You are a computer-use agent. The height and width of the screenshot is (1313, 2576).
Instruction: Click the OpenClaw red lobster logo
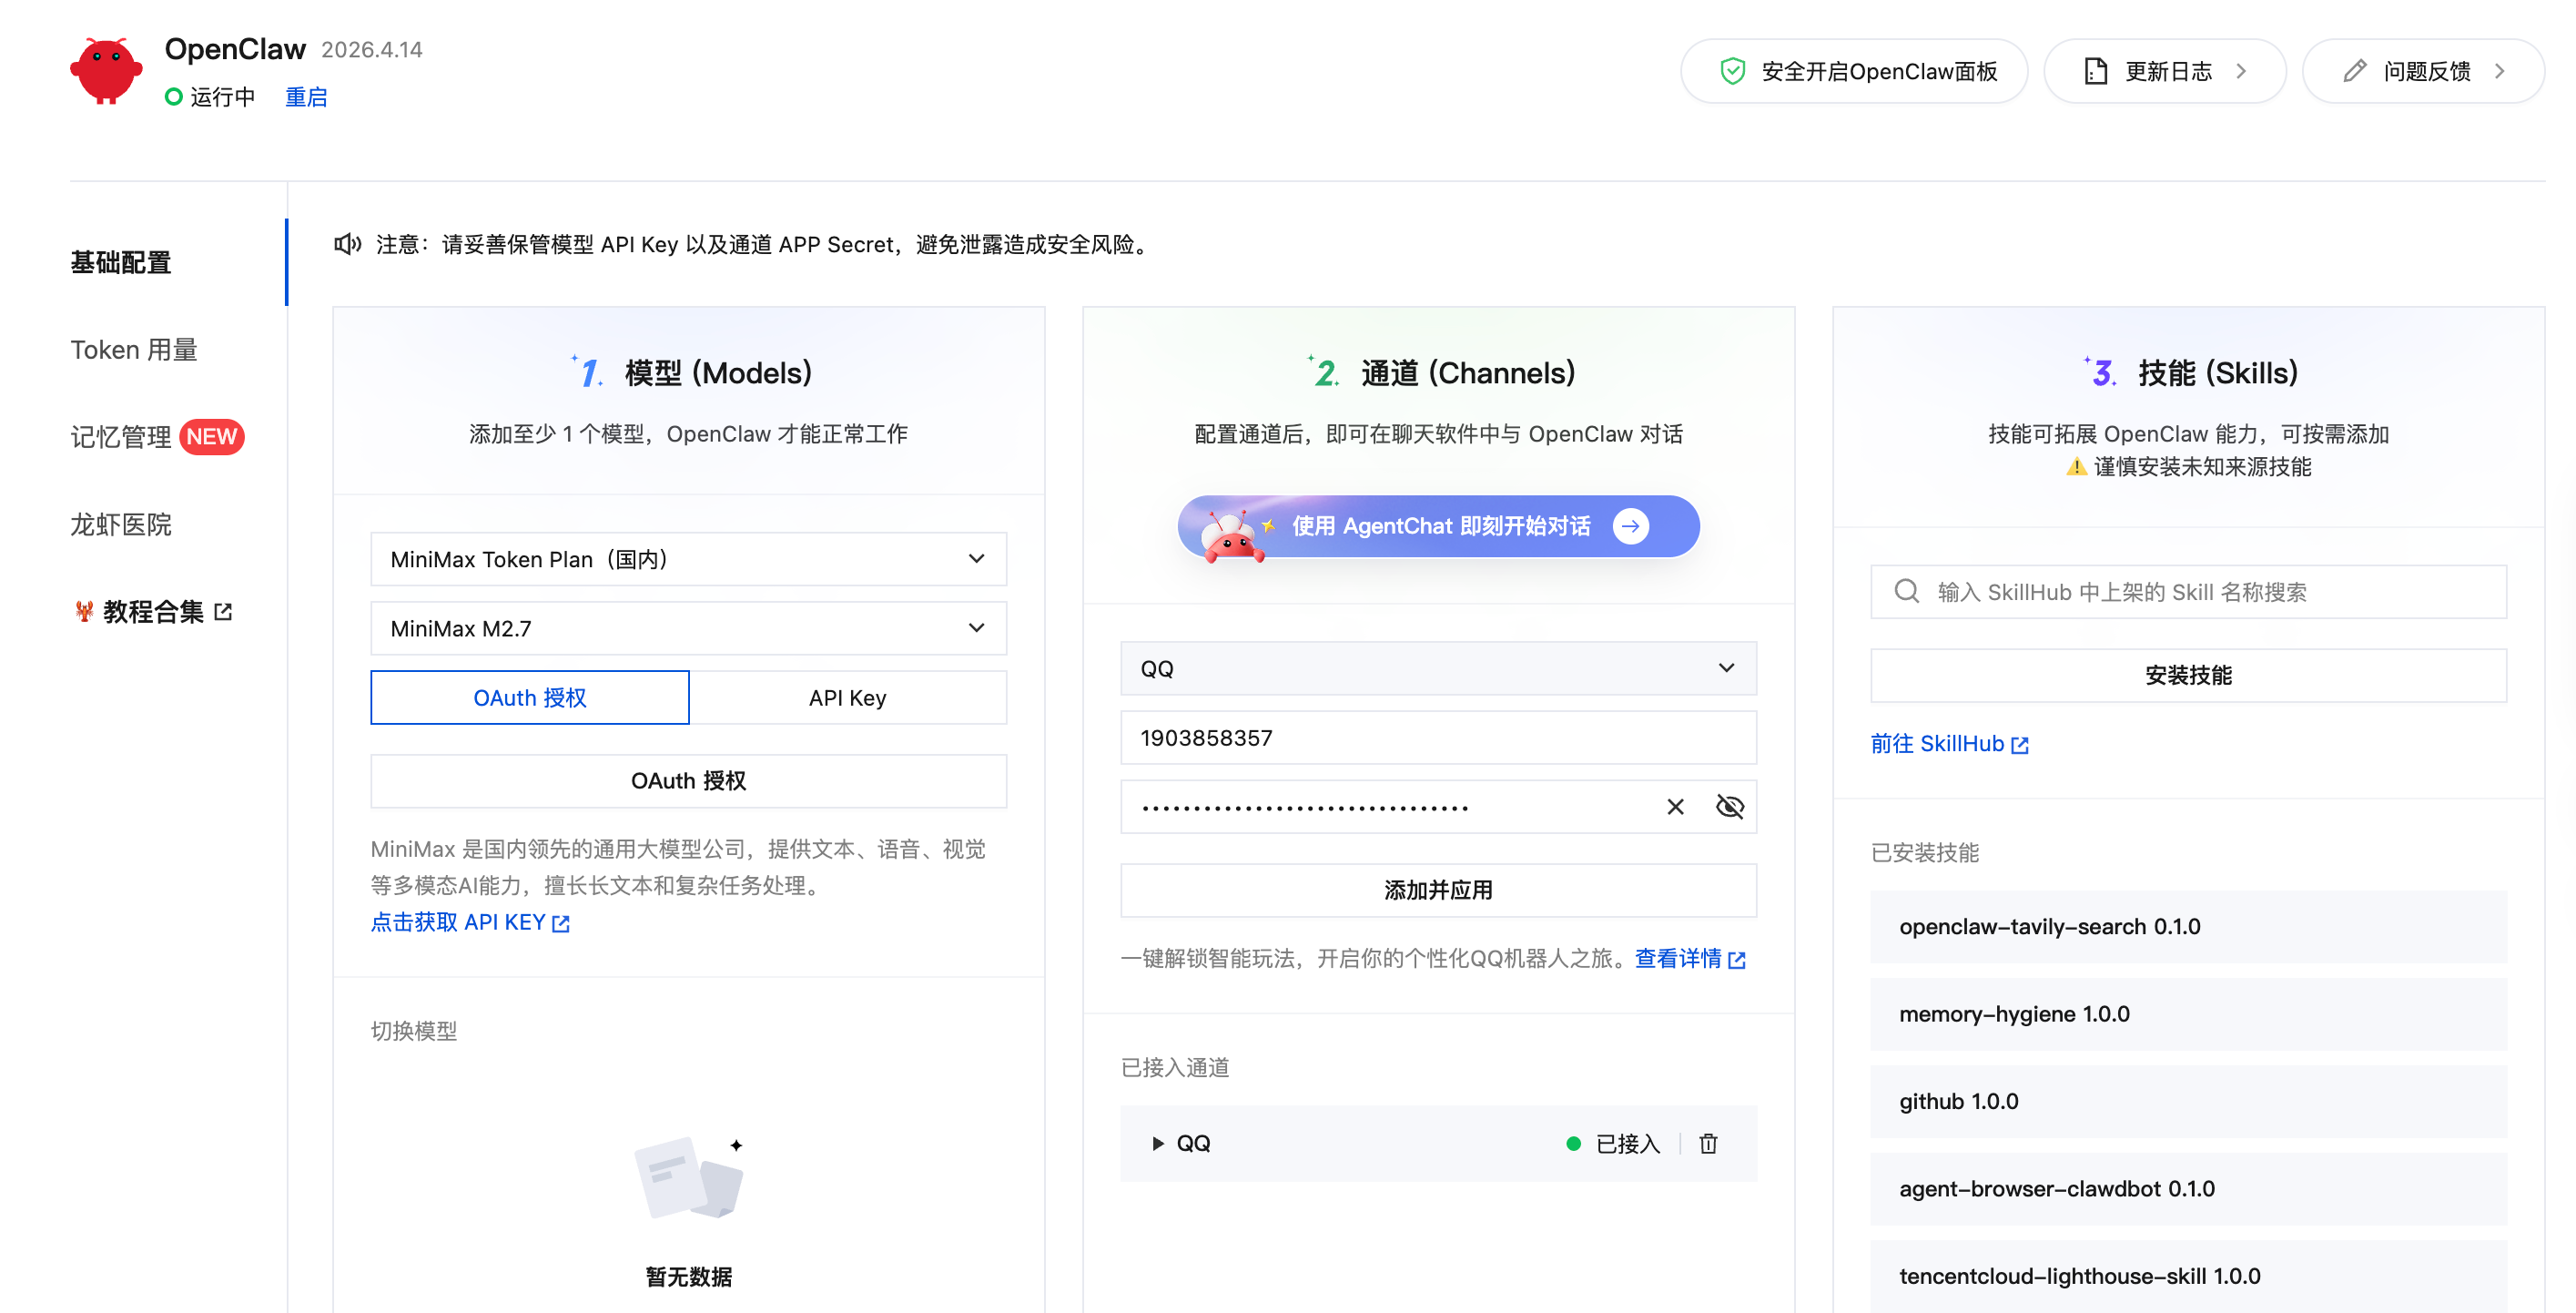(x=106, y=71)
